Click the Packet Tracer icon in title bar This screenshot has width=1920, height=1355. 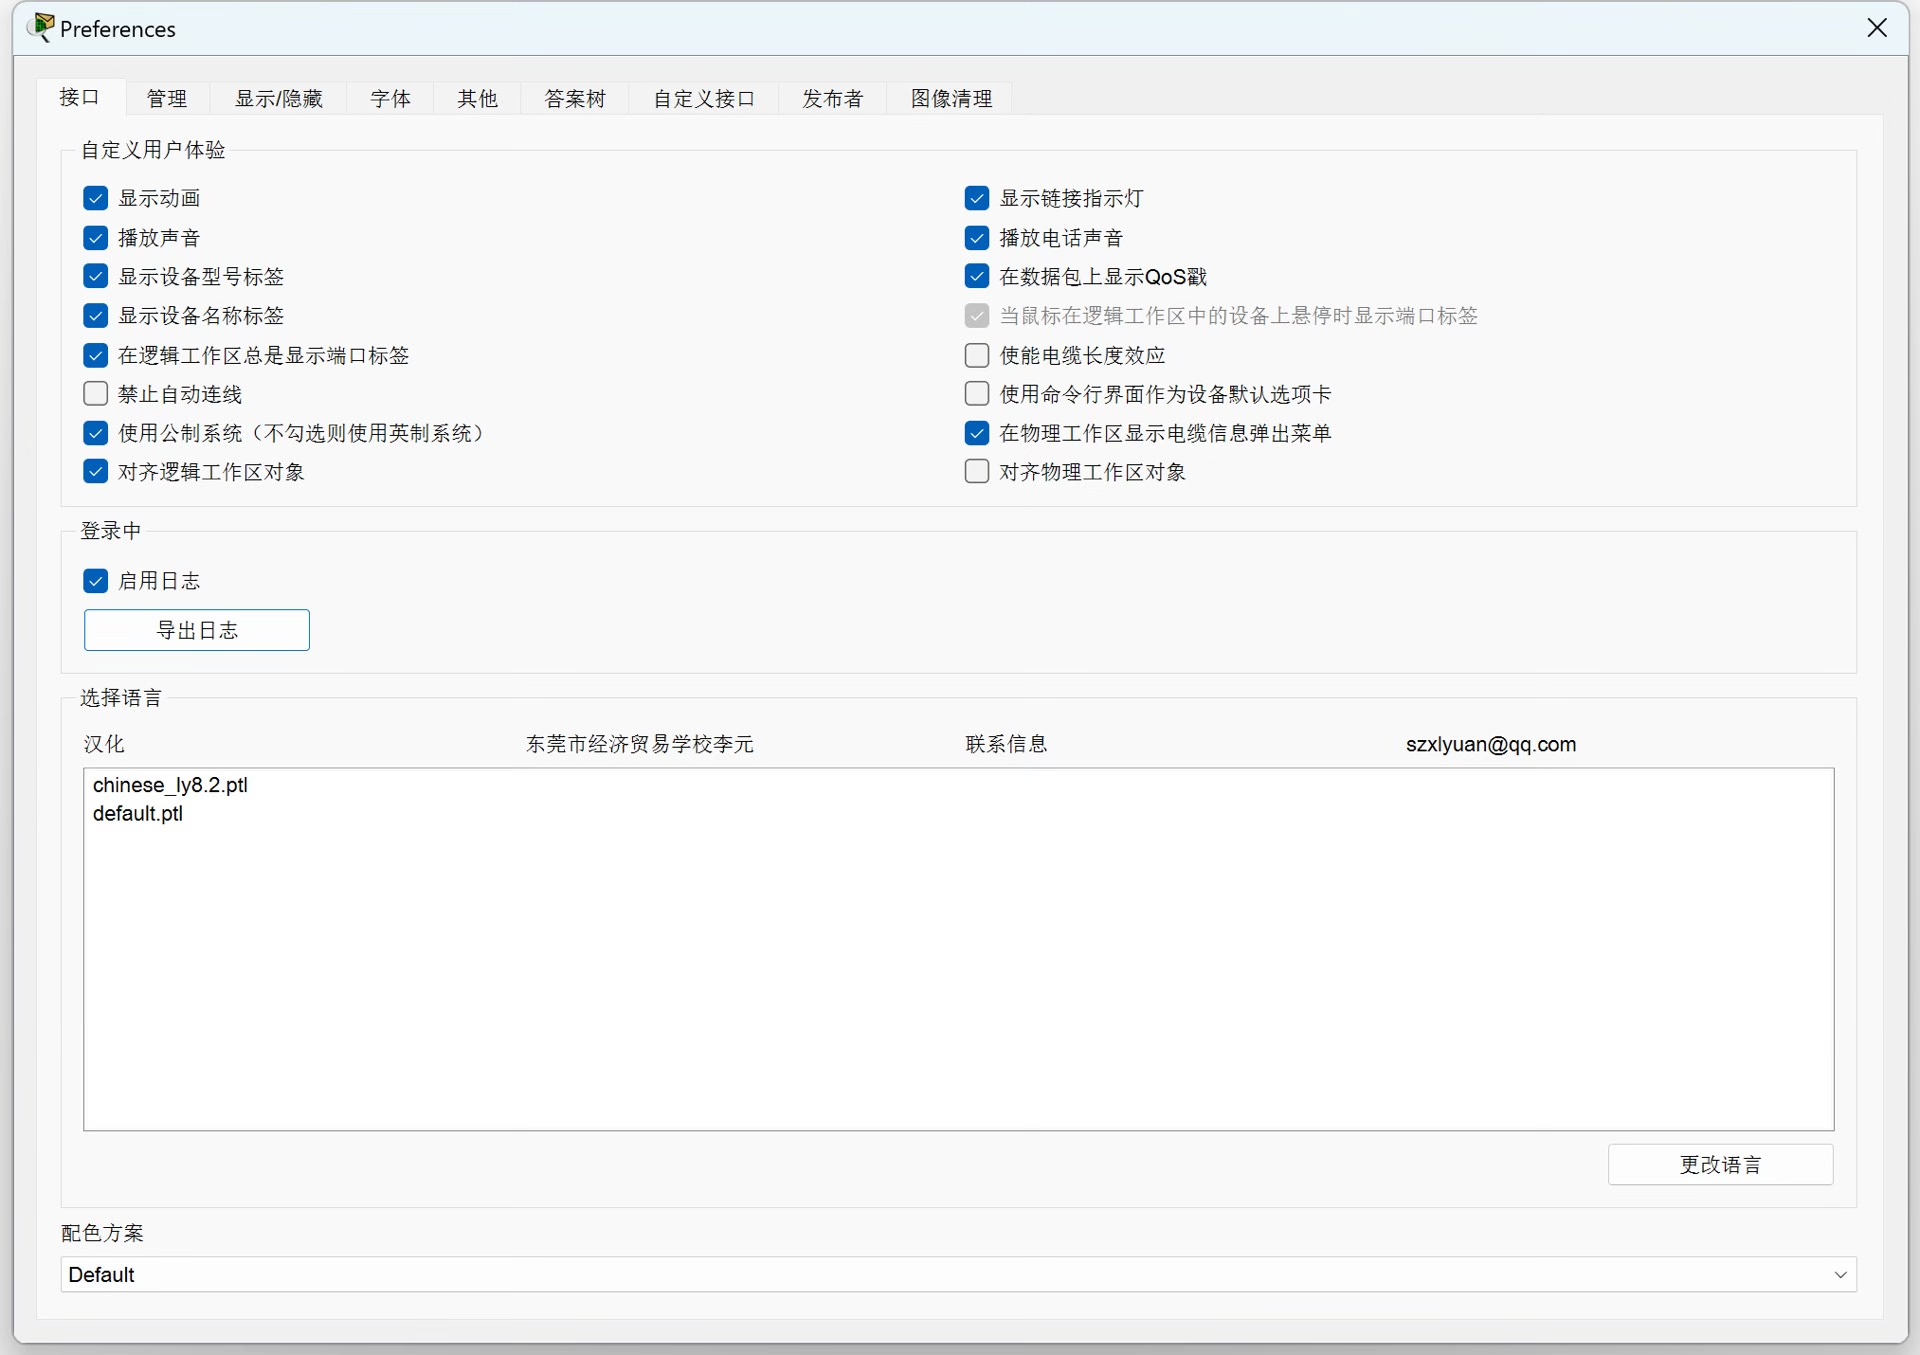click(x=41, y=28)
